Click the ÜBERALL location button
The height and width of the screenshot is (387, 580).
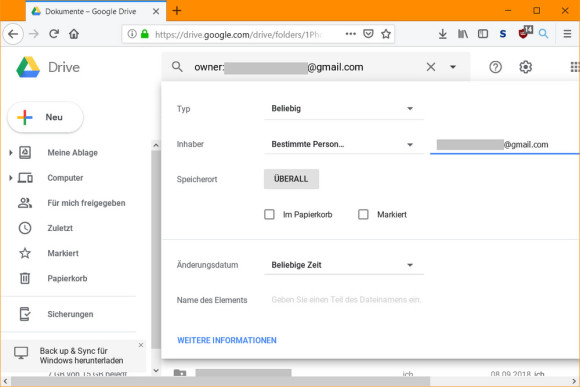click(291, 179)
